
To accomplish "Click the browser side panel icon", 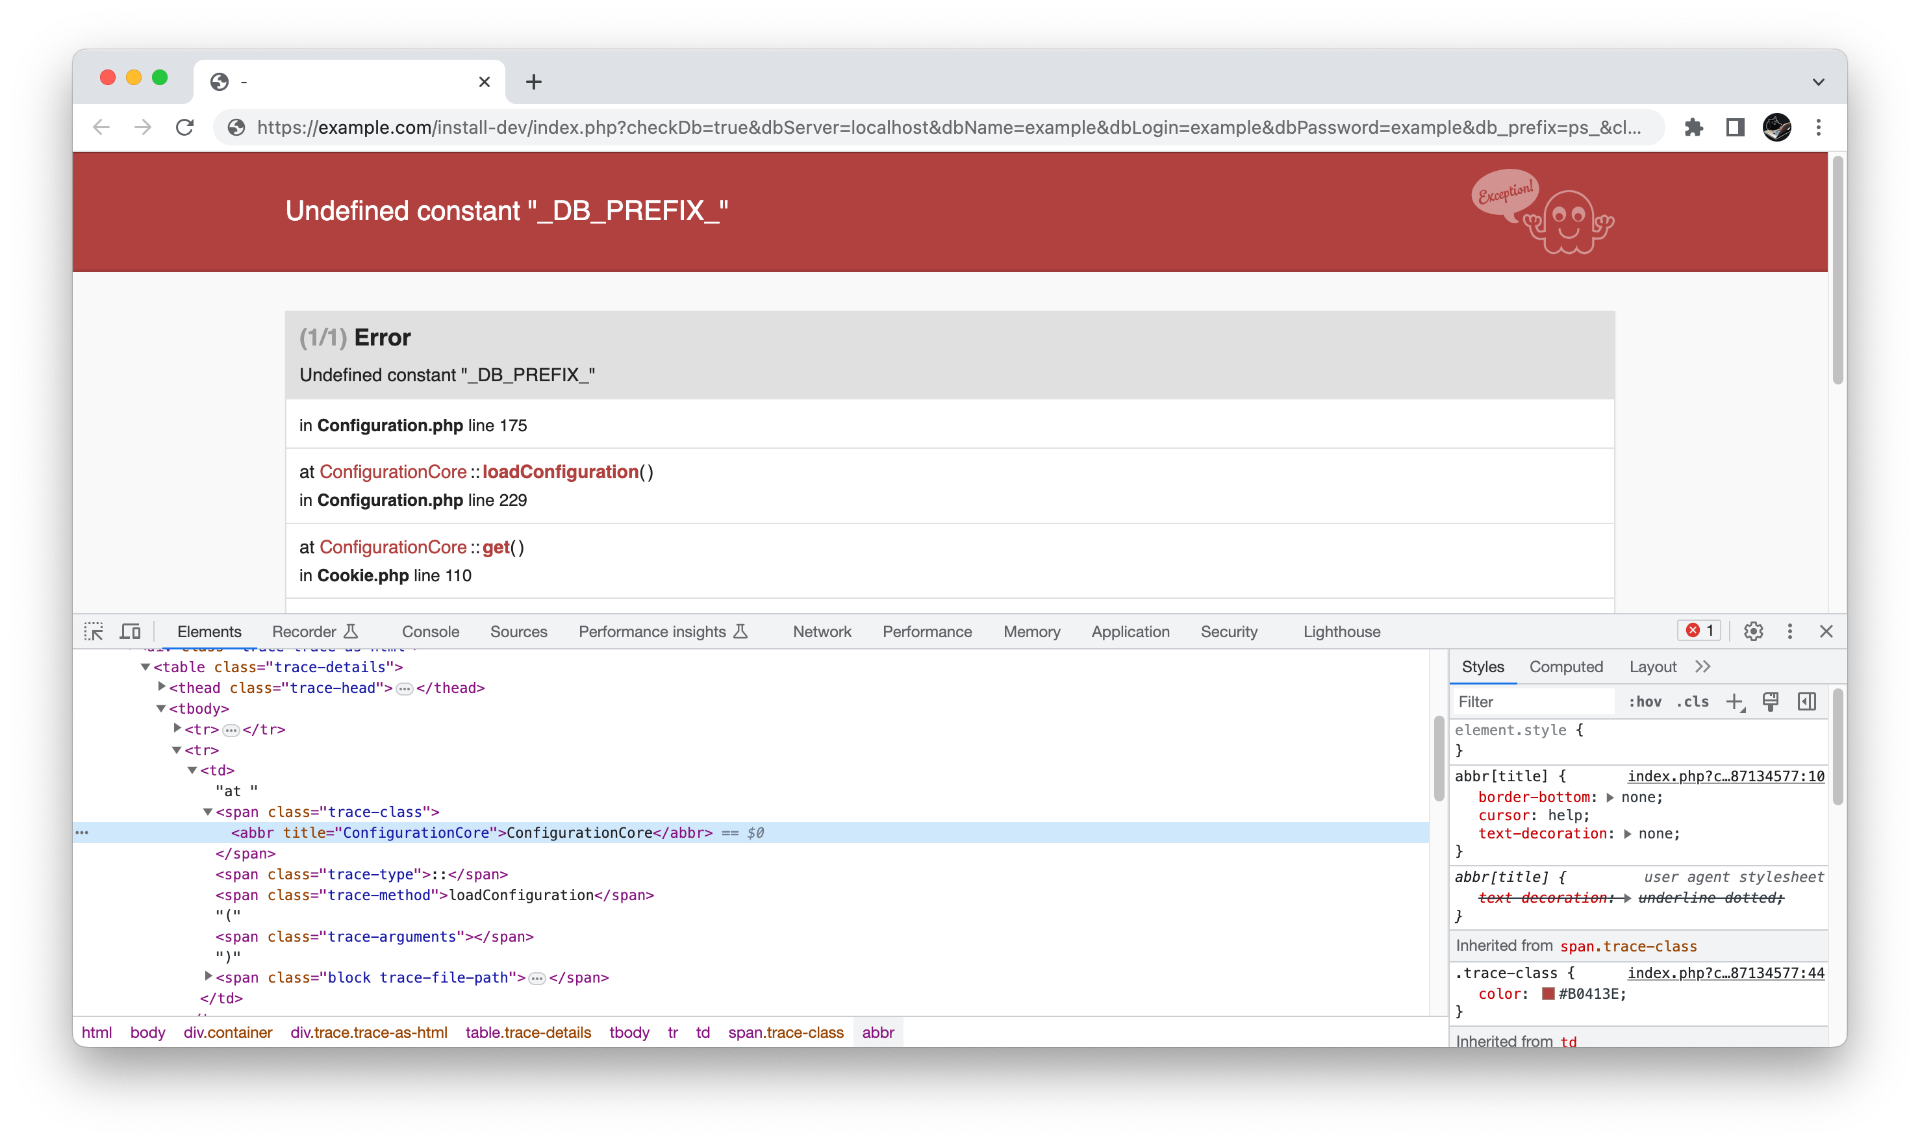I will [x=1735, y=127].
